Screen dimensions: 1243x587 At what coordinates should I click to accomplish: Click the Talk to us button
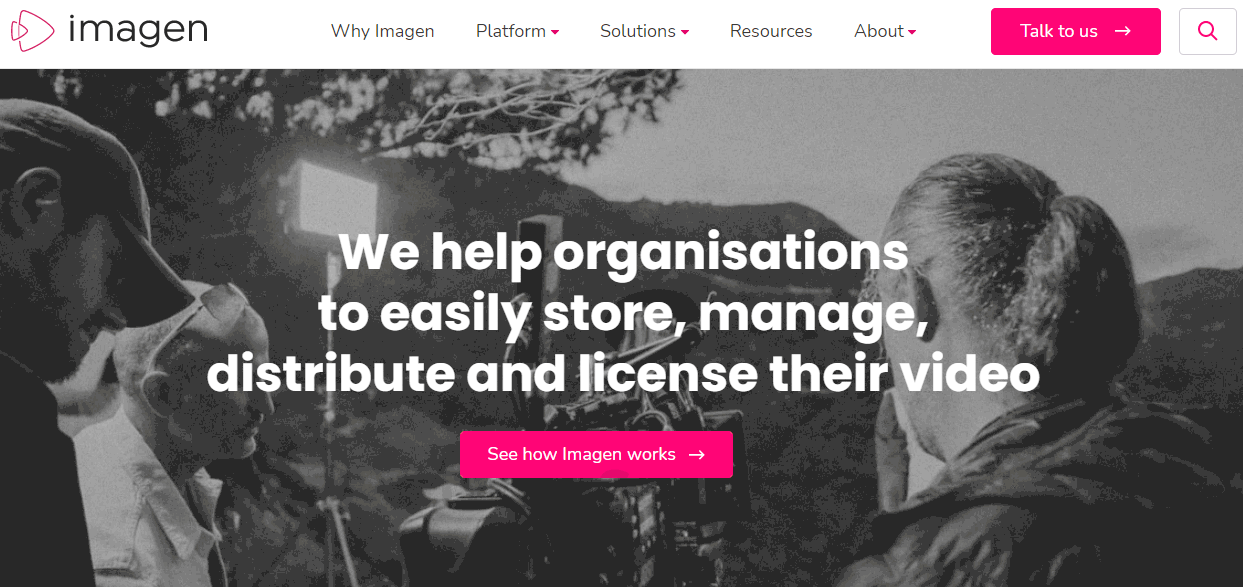click(x=1076, y=31)
